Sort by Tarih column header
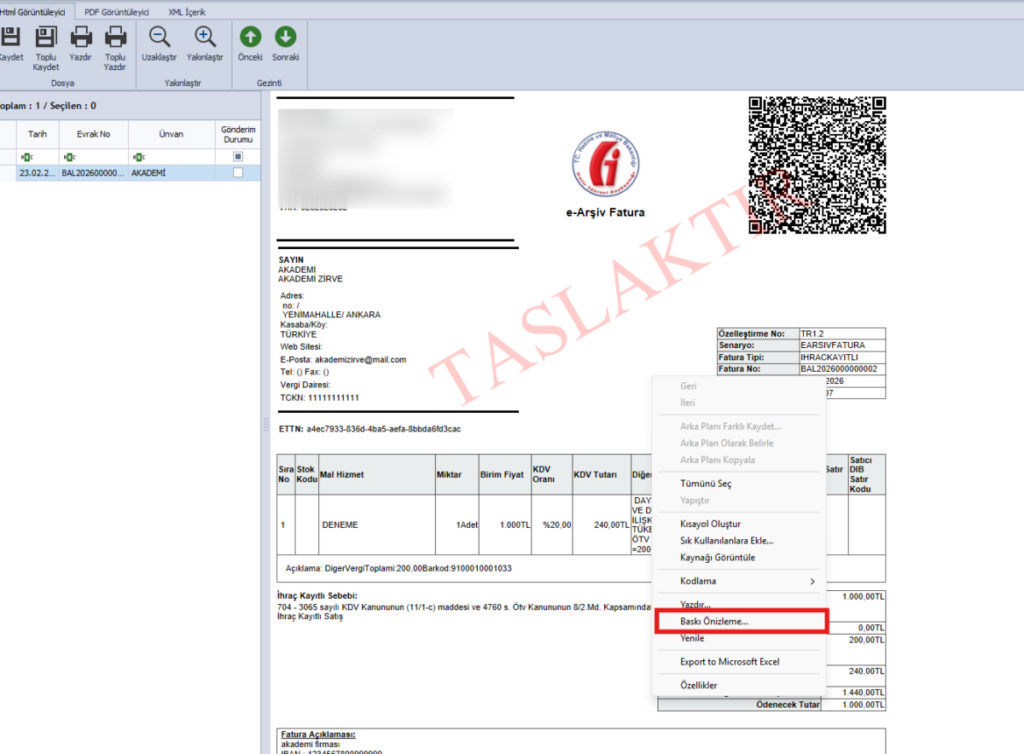The width and height of the screenshot is (1024, 754). tap(37, 134)
